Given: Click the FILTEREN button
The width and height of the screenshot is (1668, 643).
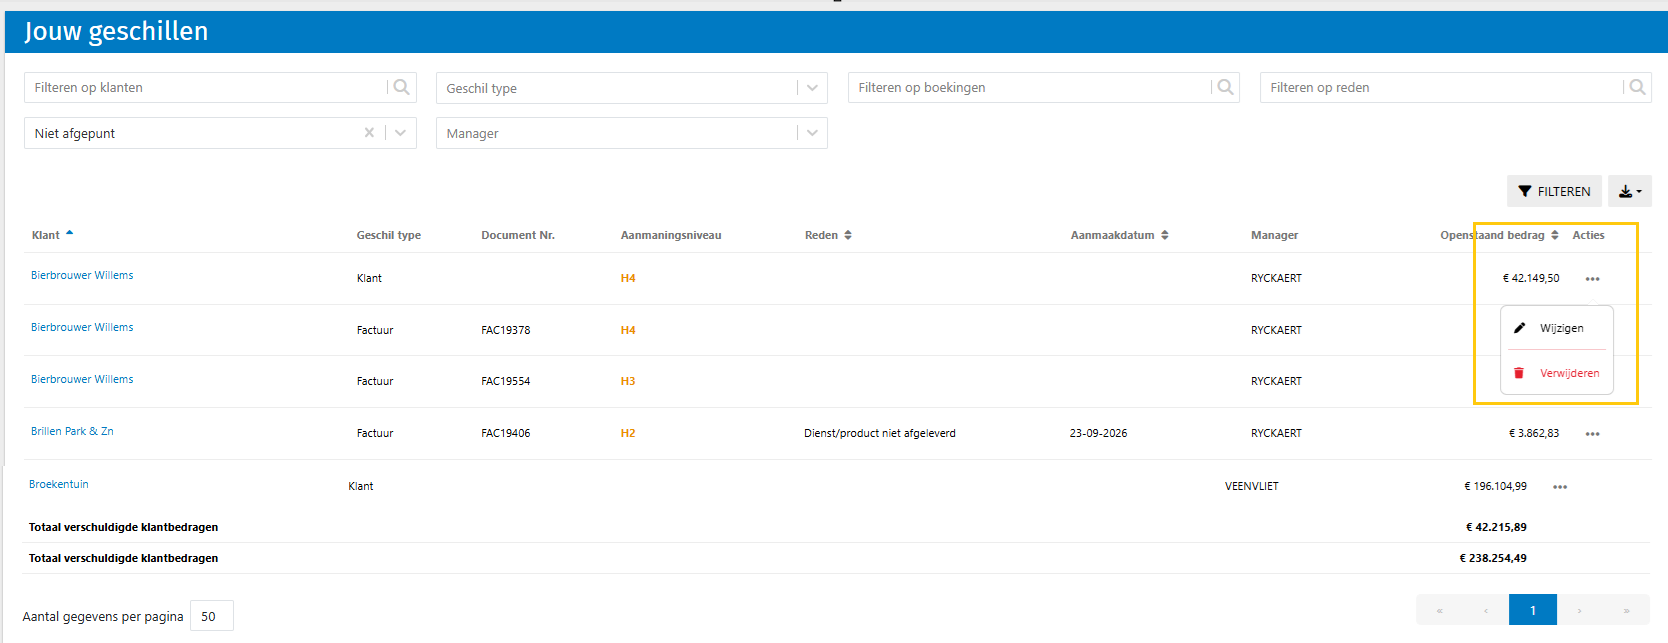Looking at the screenshot, I should (1554, 191).
